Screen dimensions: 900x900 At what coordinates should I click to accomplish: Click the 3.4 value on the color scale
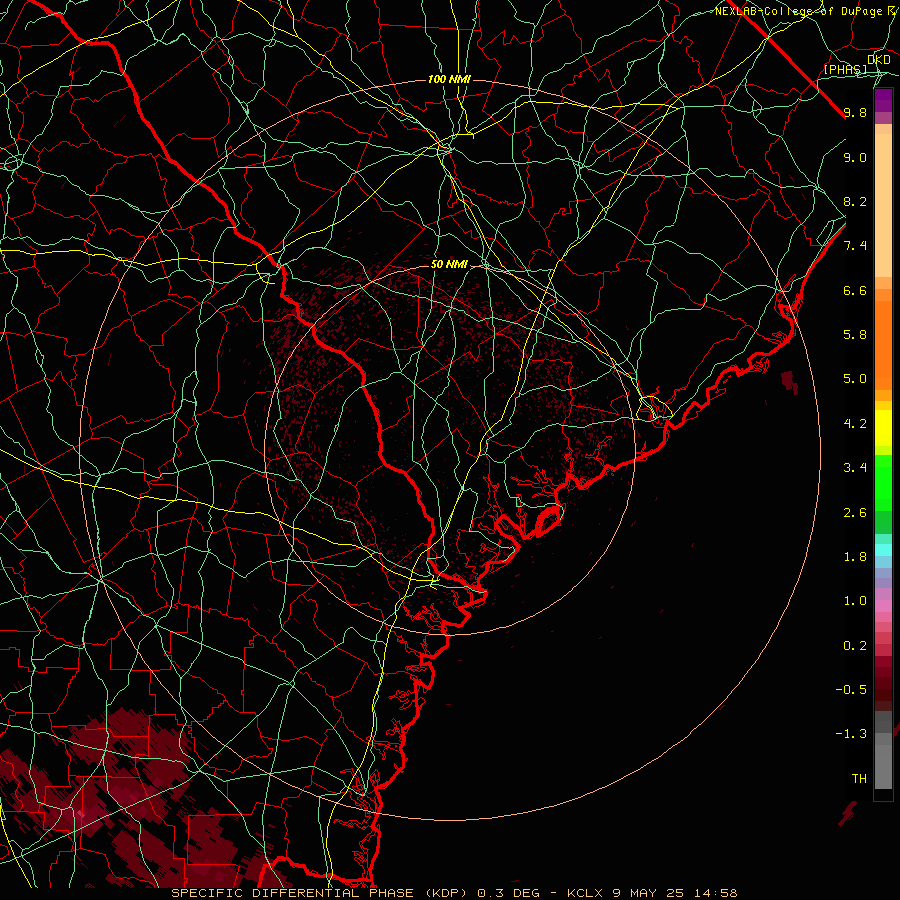tap(855, 468)
